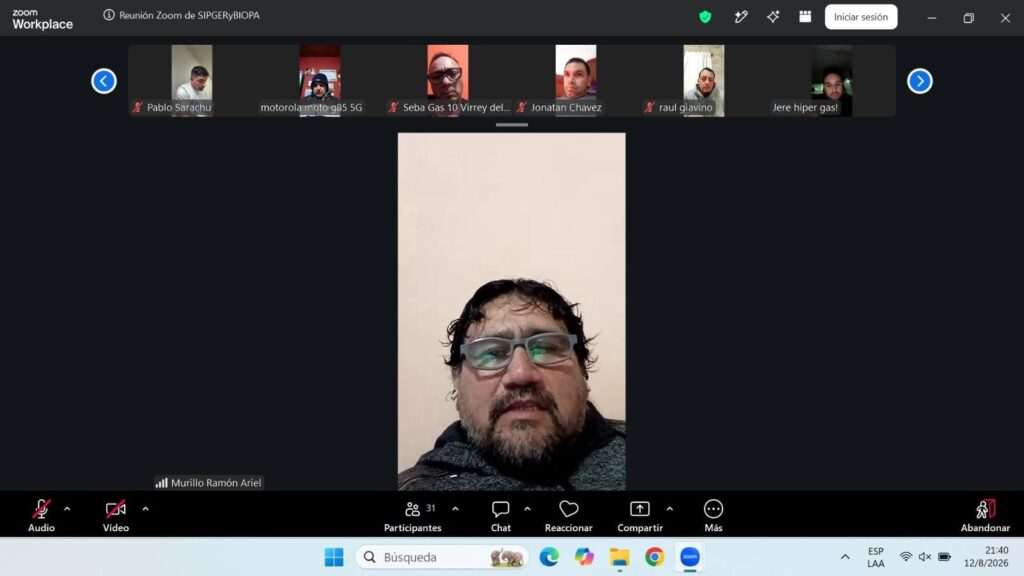
Task: Click the main speaker video
Action: coord(511,312)
